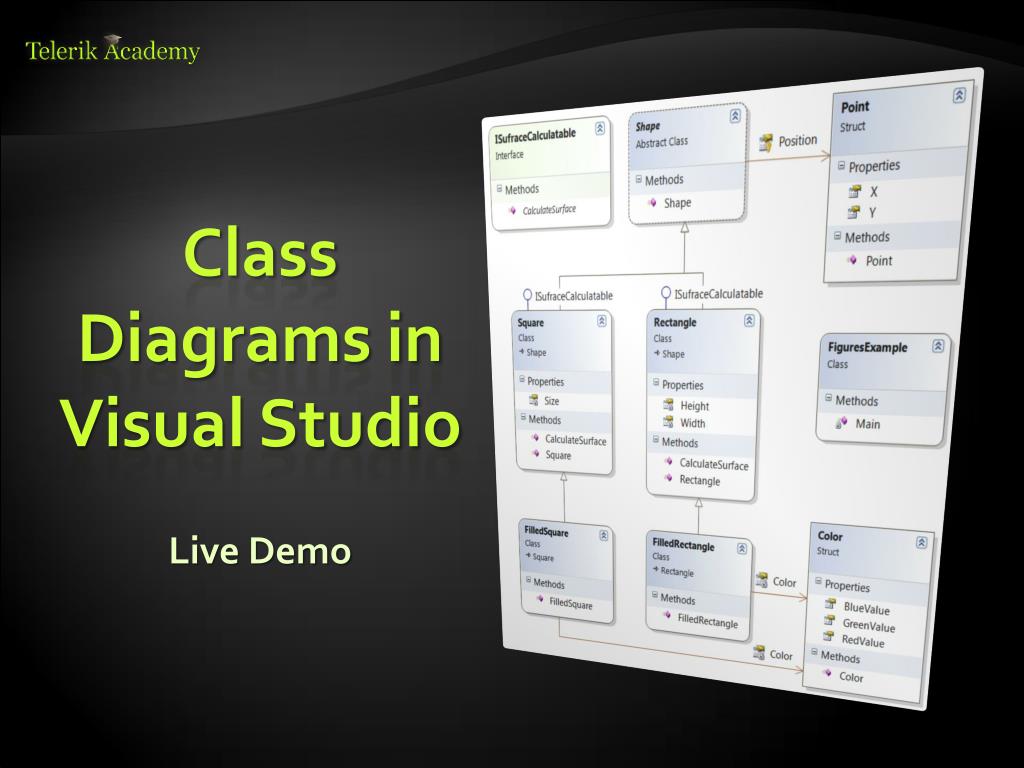Collapse the Shape abstract class box chevron

tap(735, 116)
